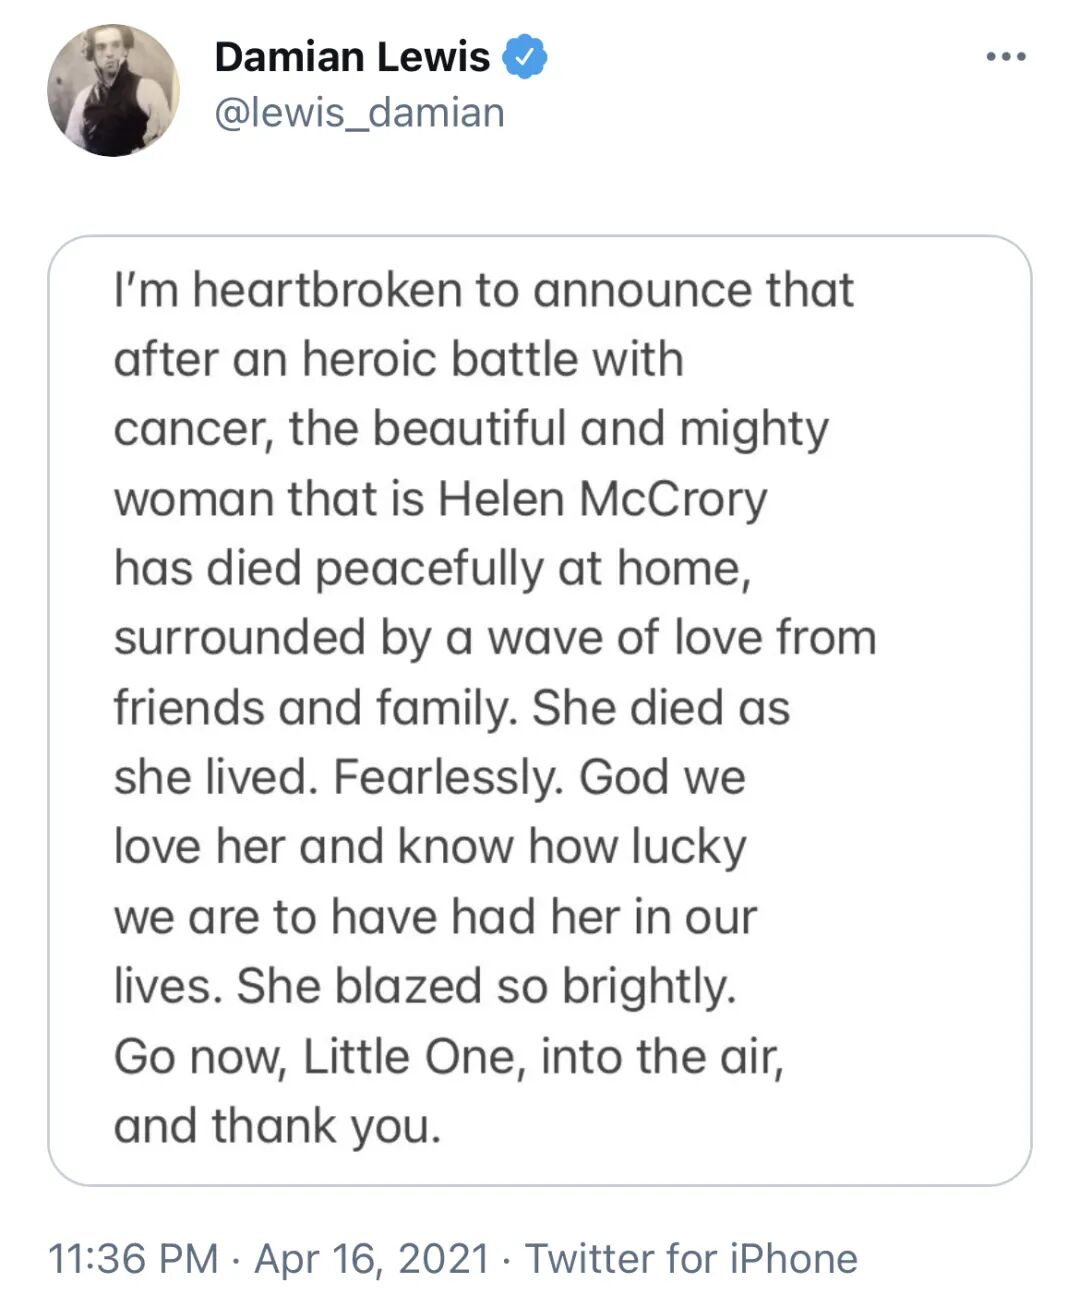Click "Go now, Little One" line
The width and height of the screenshot is (1080, 1307).
coord(448,1056)
